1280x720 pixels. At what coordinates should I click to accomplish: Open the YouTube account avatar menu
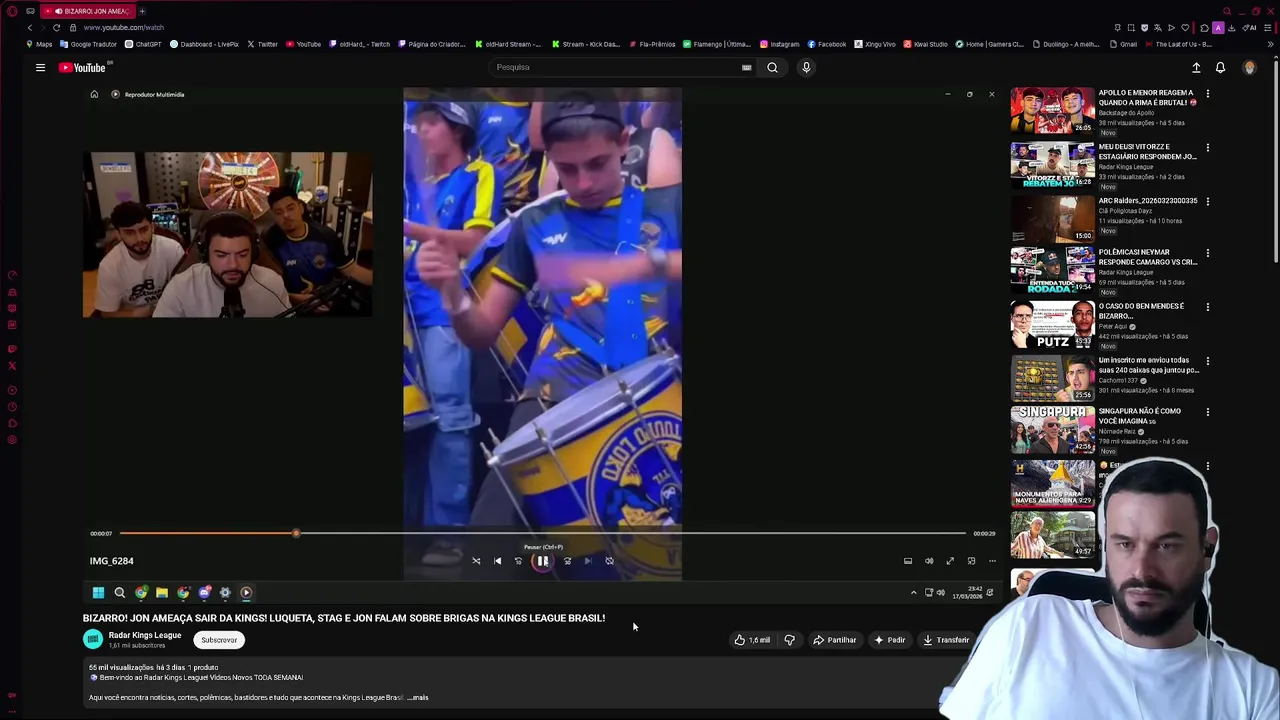coord(1249,67)
